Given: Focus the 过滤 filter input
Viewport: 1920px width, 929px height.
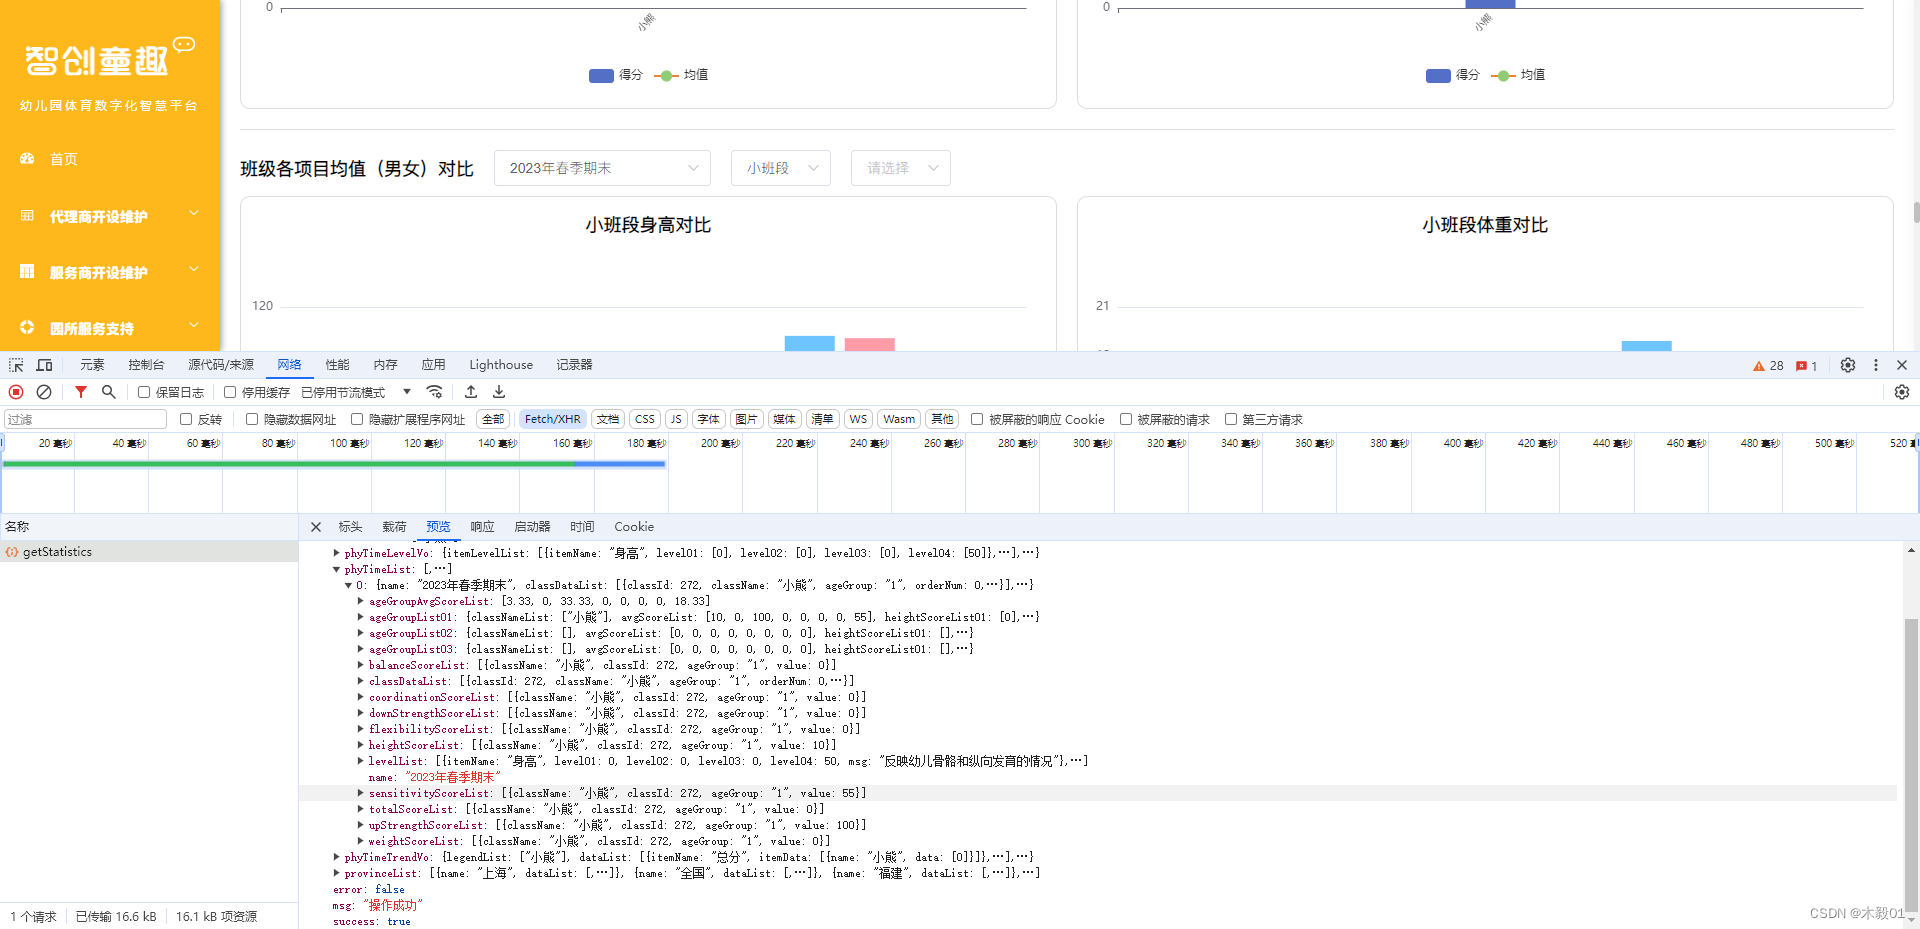Looking at the screenshot, I should (86, 419).
